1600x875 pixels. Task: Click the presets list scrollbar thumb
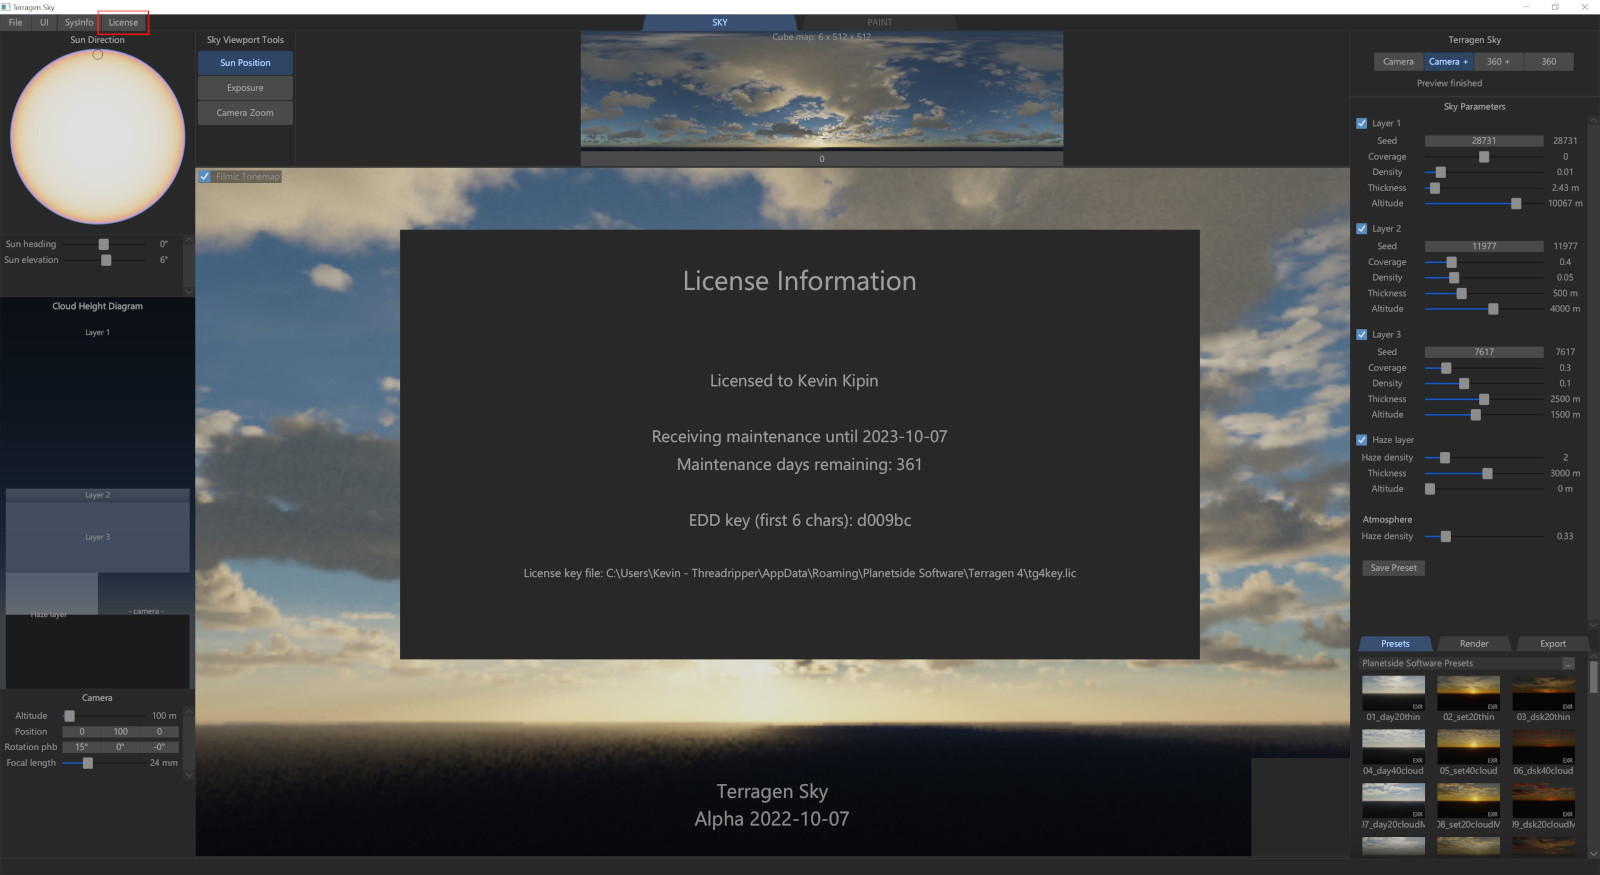click(x=1593, y=676)
